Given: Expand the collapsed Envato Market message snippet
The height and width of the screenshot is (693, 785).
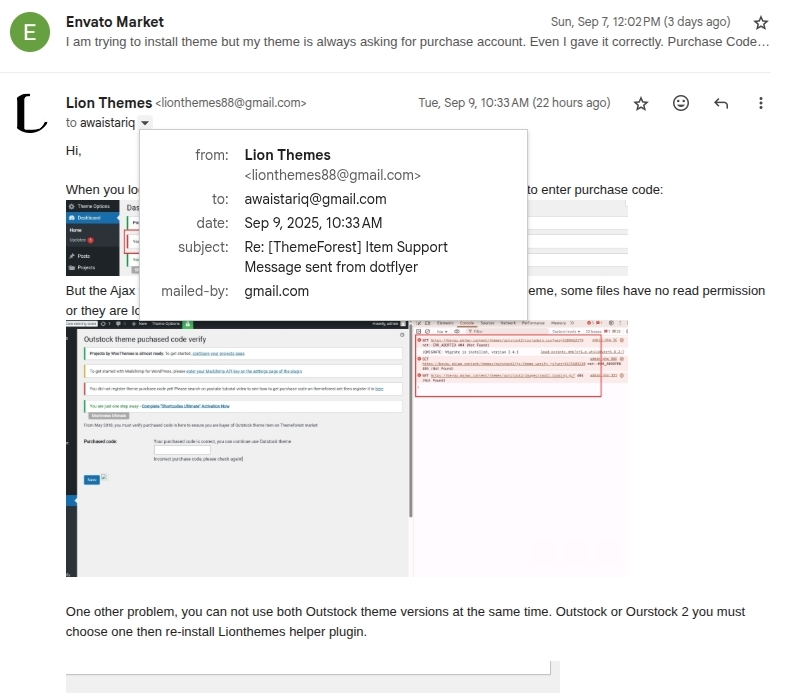Looking at the screenshot, I should click(x=417, y=42).
